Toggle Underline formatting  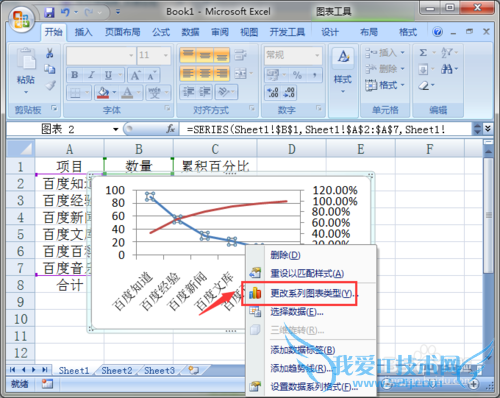point(108,75)
